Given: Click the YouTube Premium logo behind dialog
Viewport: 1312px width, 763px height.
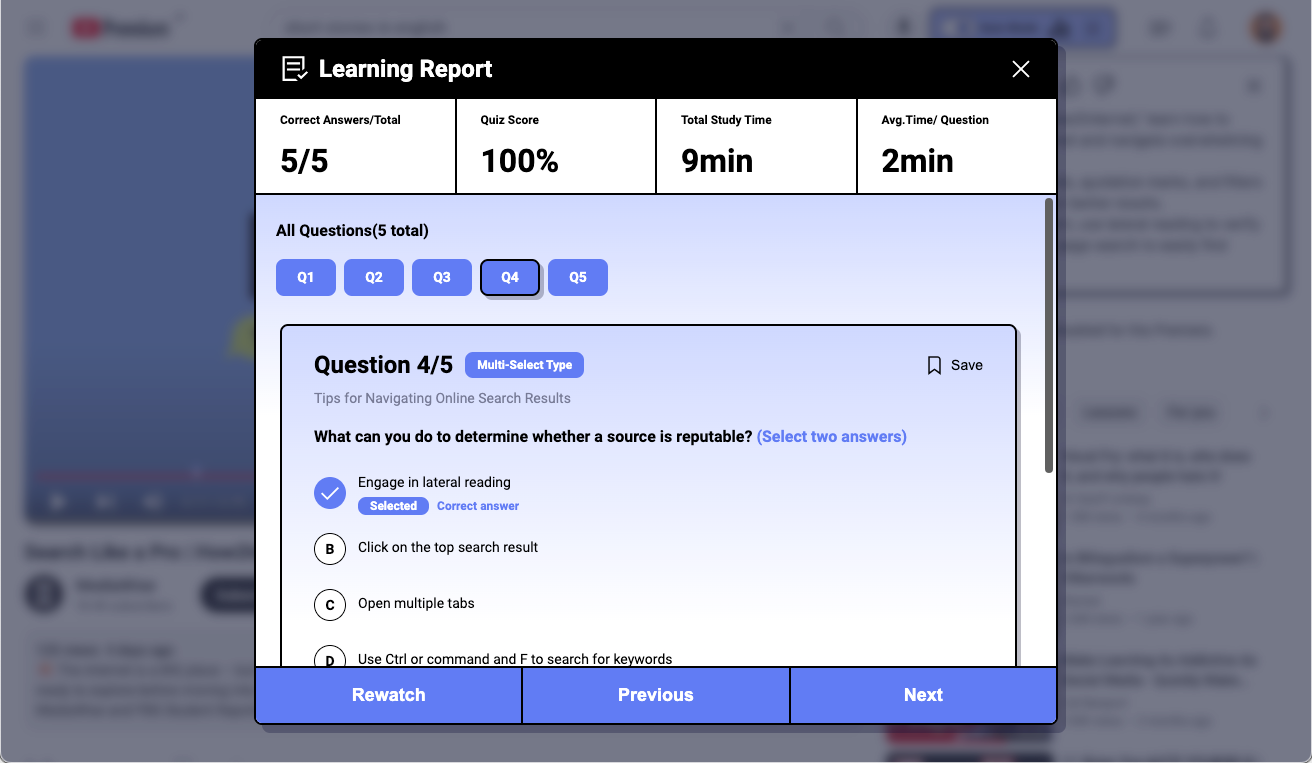Looking at the screenshot, I should (x=118, y=28).
